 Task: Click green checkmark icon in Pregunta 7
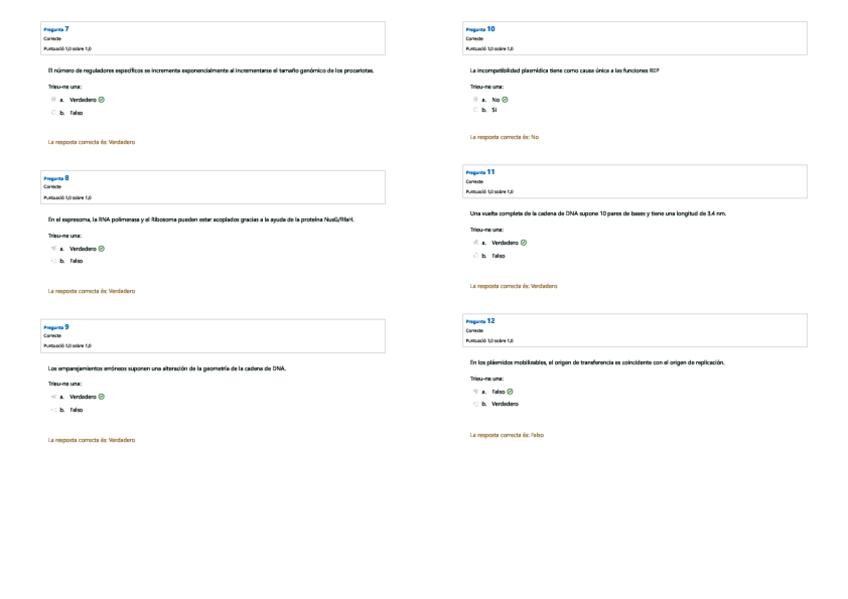pos(102,100)
